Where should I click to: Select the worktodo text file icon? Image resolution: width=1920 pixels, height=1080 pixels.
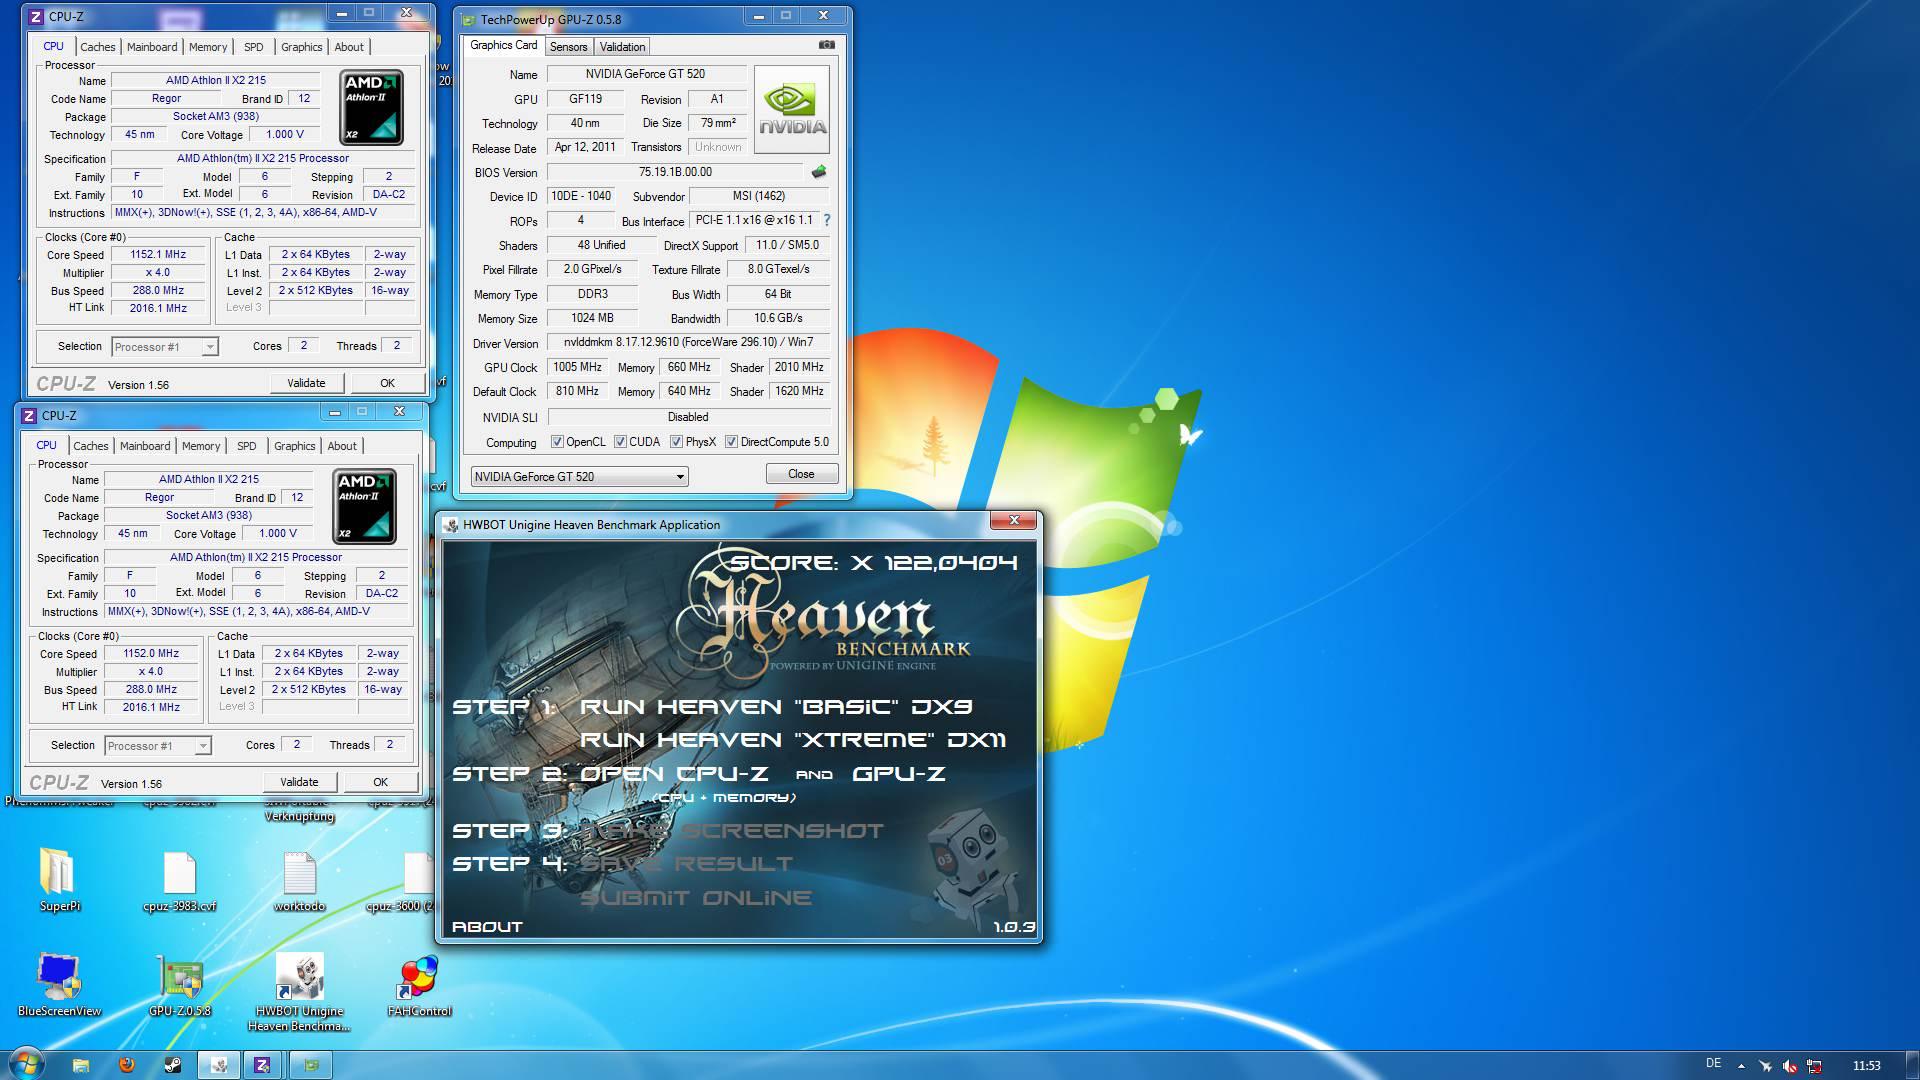coord(299,880)
